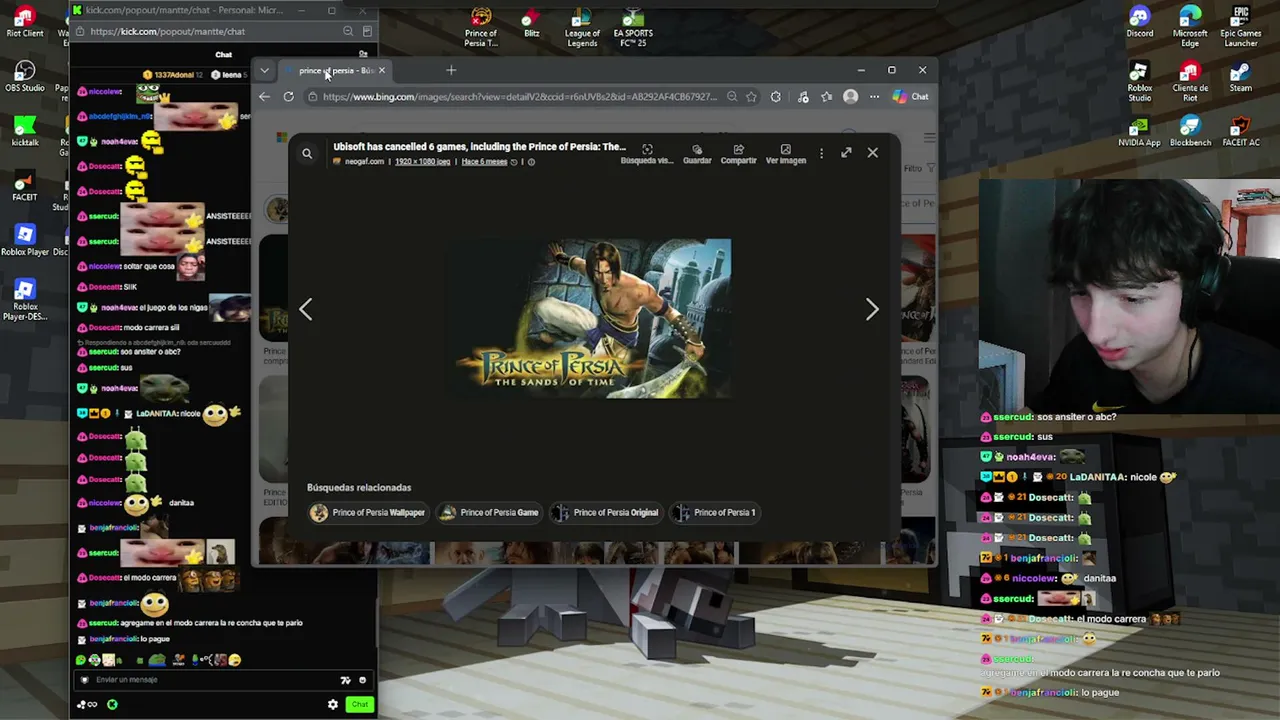Click the 7TV icon in chat input
The width and height of the screenshot is (1280, 720).
[345, 680]
